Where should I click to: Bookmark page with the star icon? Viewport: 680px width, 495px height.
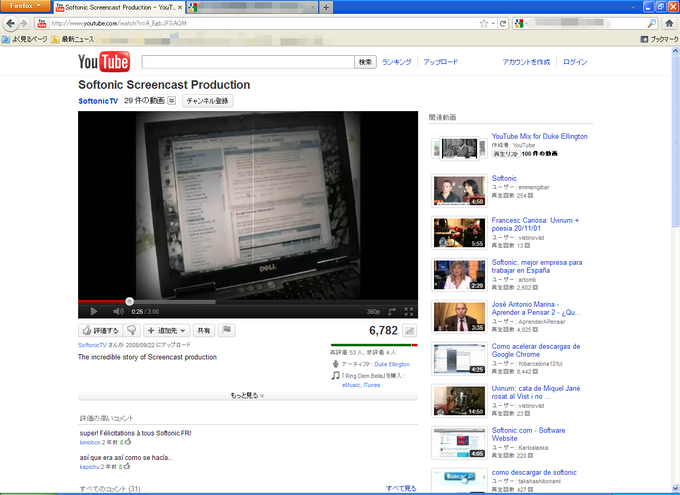(484, 23)
